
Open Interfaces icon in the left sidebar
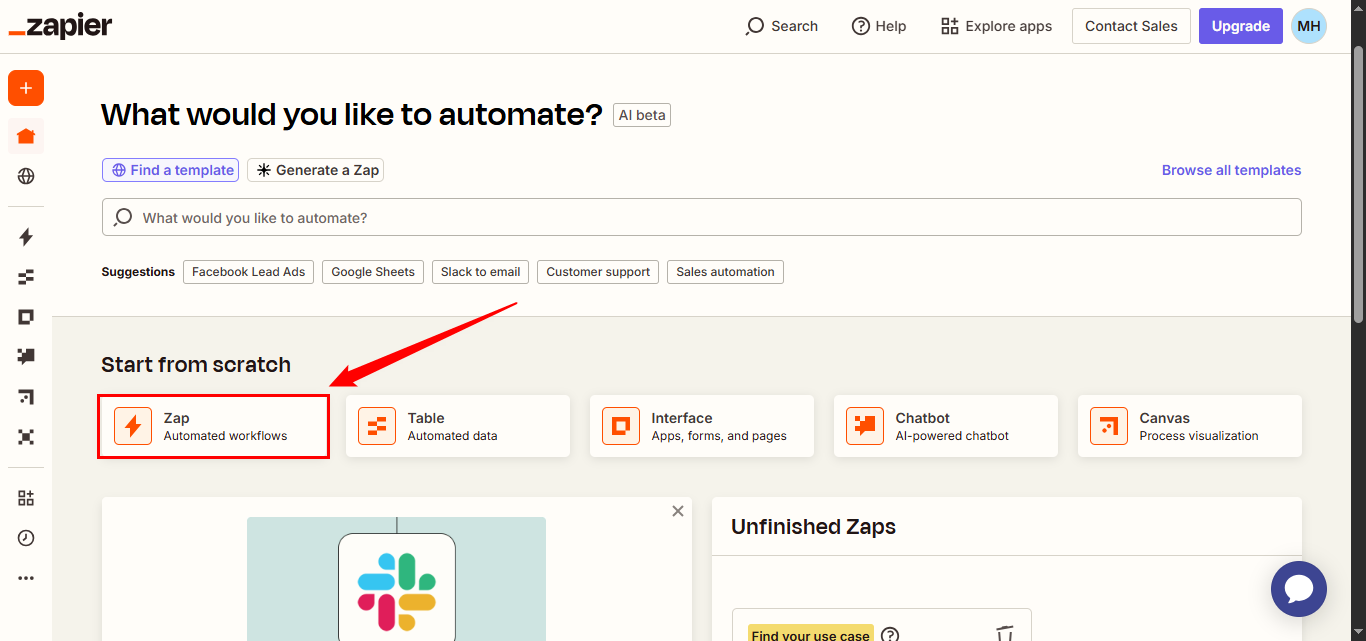coord(26,317)
